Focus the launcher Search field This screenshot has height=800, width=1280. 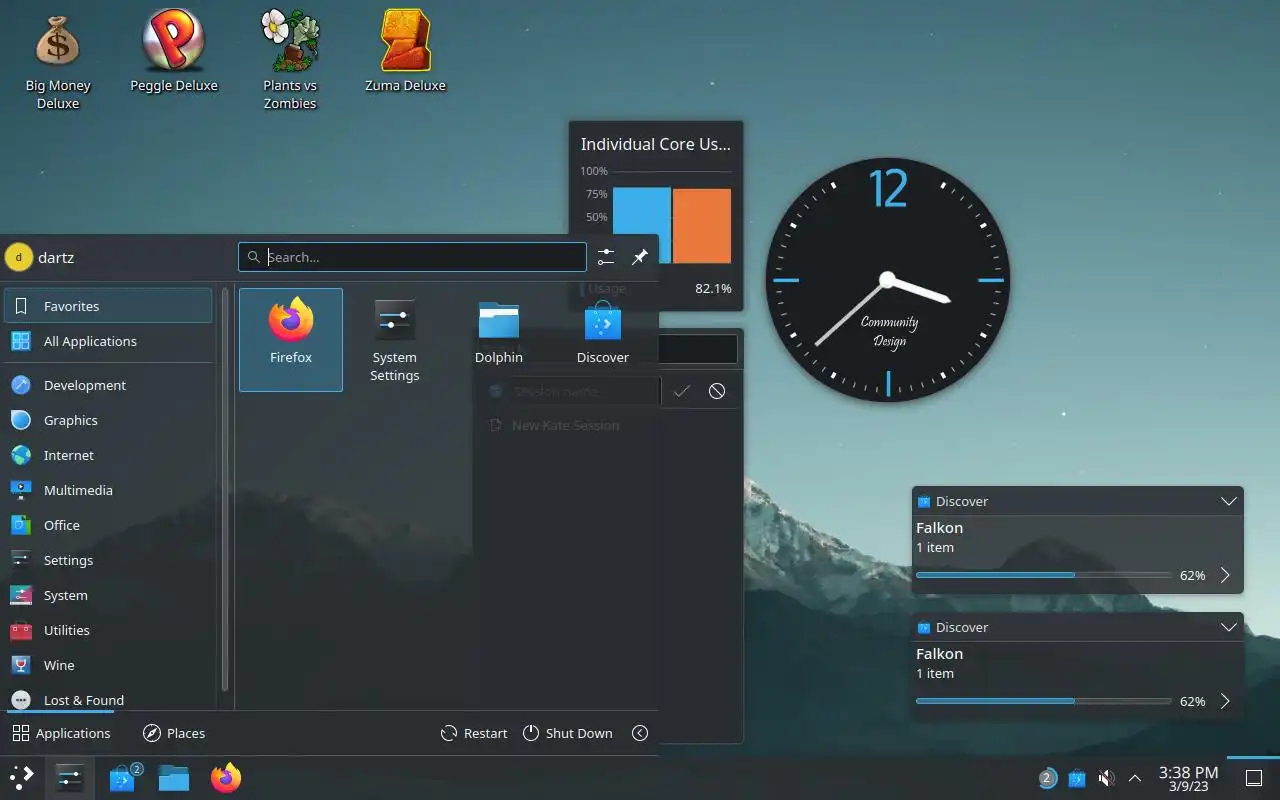click(x=412, y=257)
